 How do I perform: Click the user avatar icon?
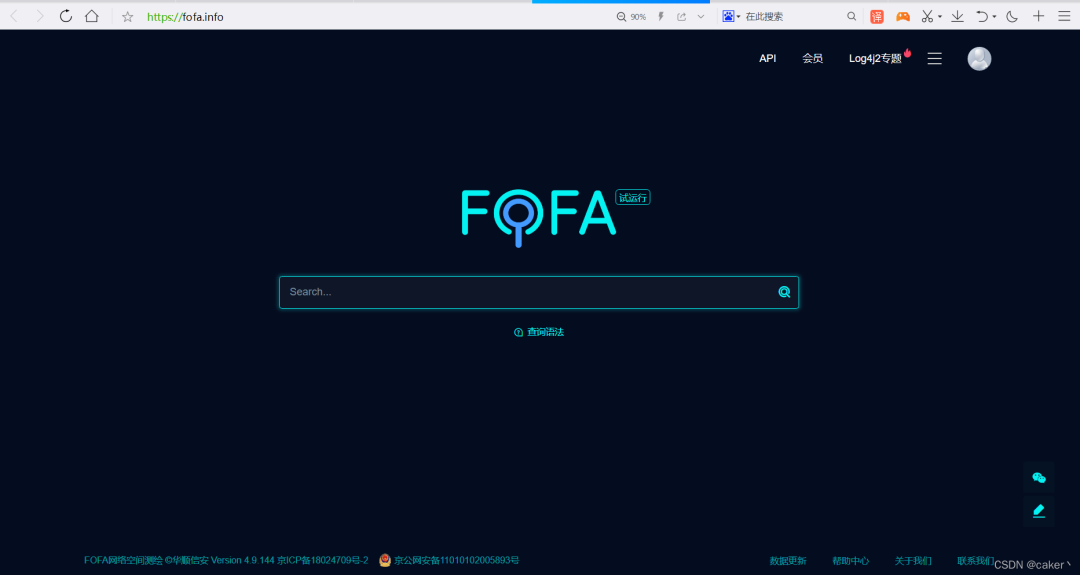[x=979, y=59]
